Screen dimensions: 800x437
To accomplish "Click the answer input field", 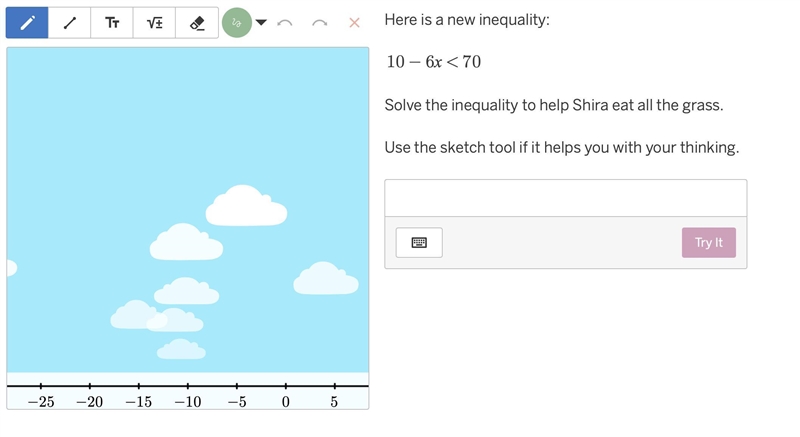I will point(566,198).
